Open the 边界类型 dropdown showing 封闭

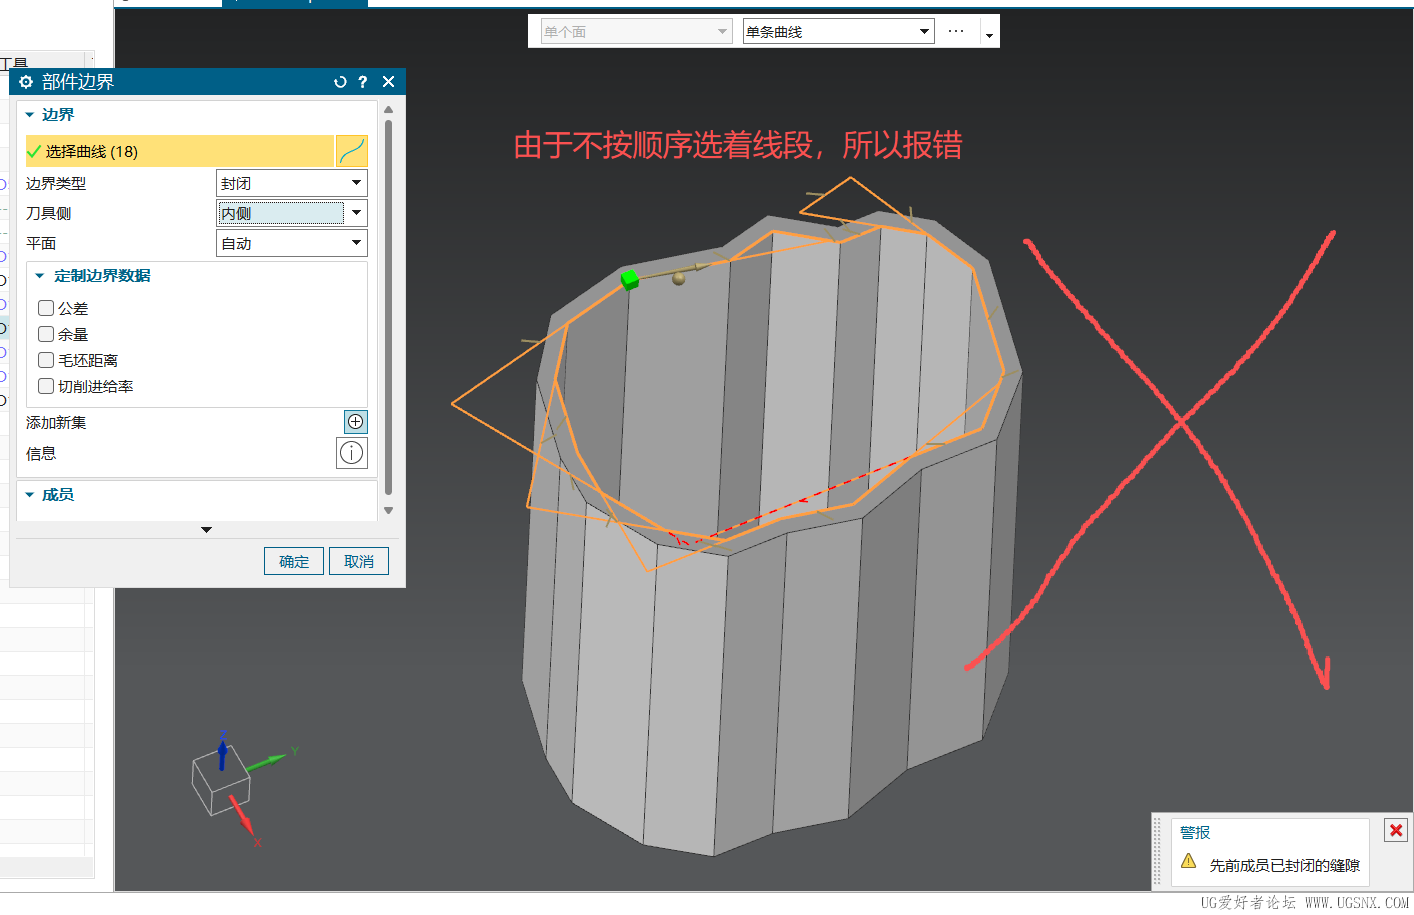point(292,183)
